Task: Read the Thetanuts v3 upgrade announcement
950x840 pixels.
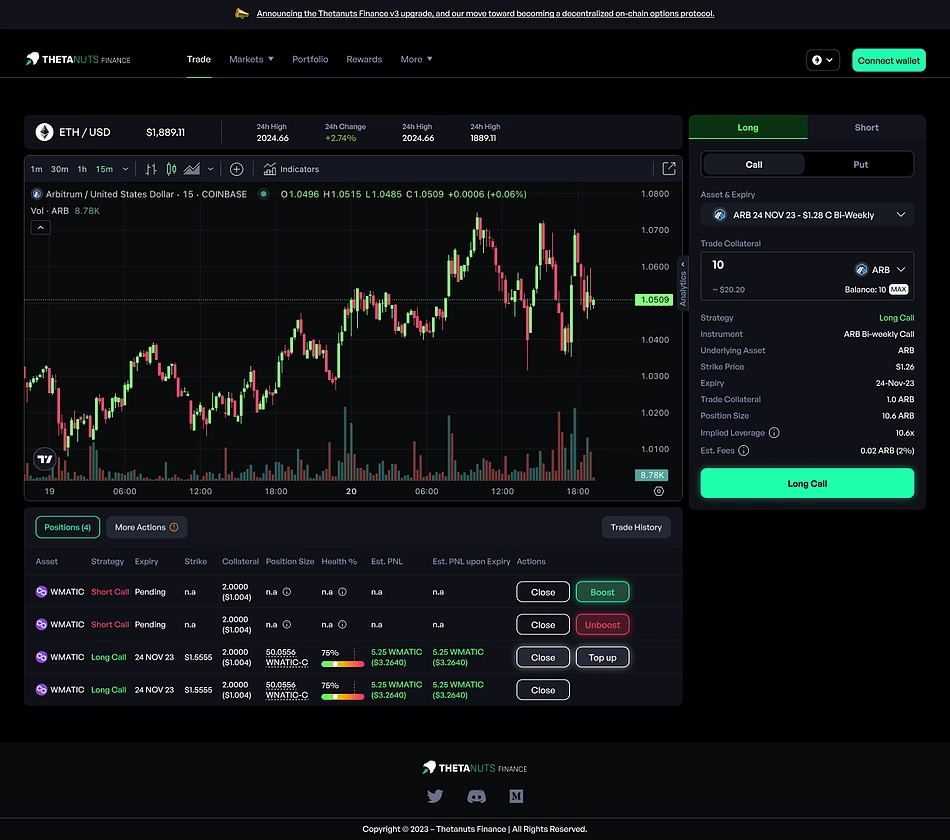Action: [x=485, y=13]
